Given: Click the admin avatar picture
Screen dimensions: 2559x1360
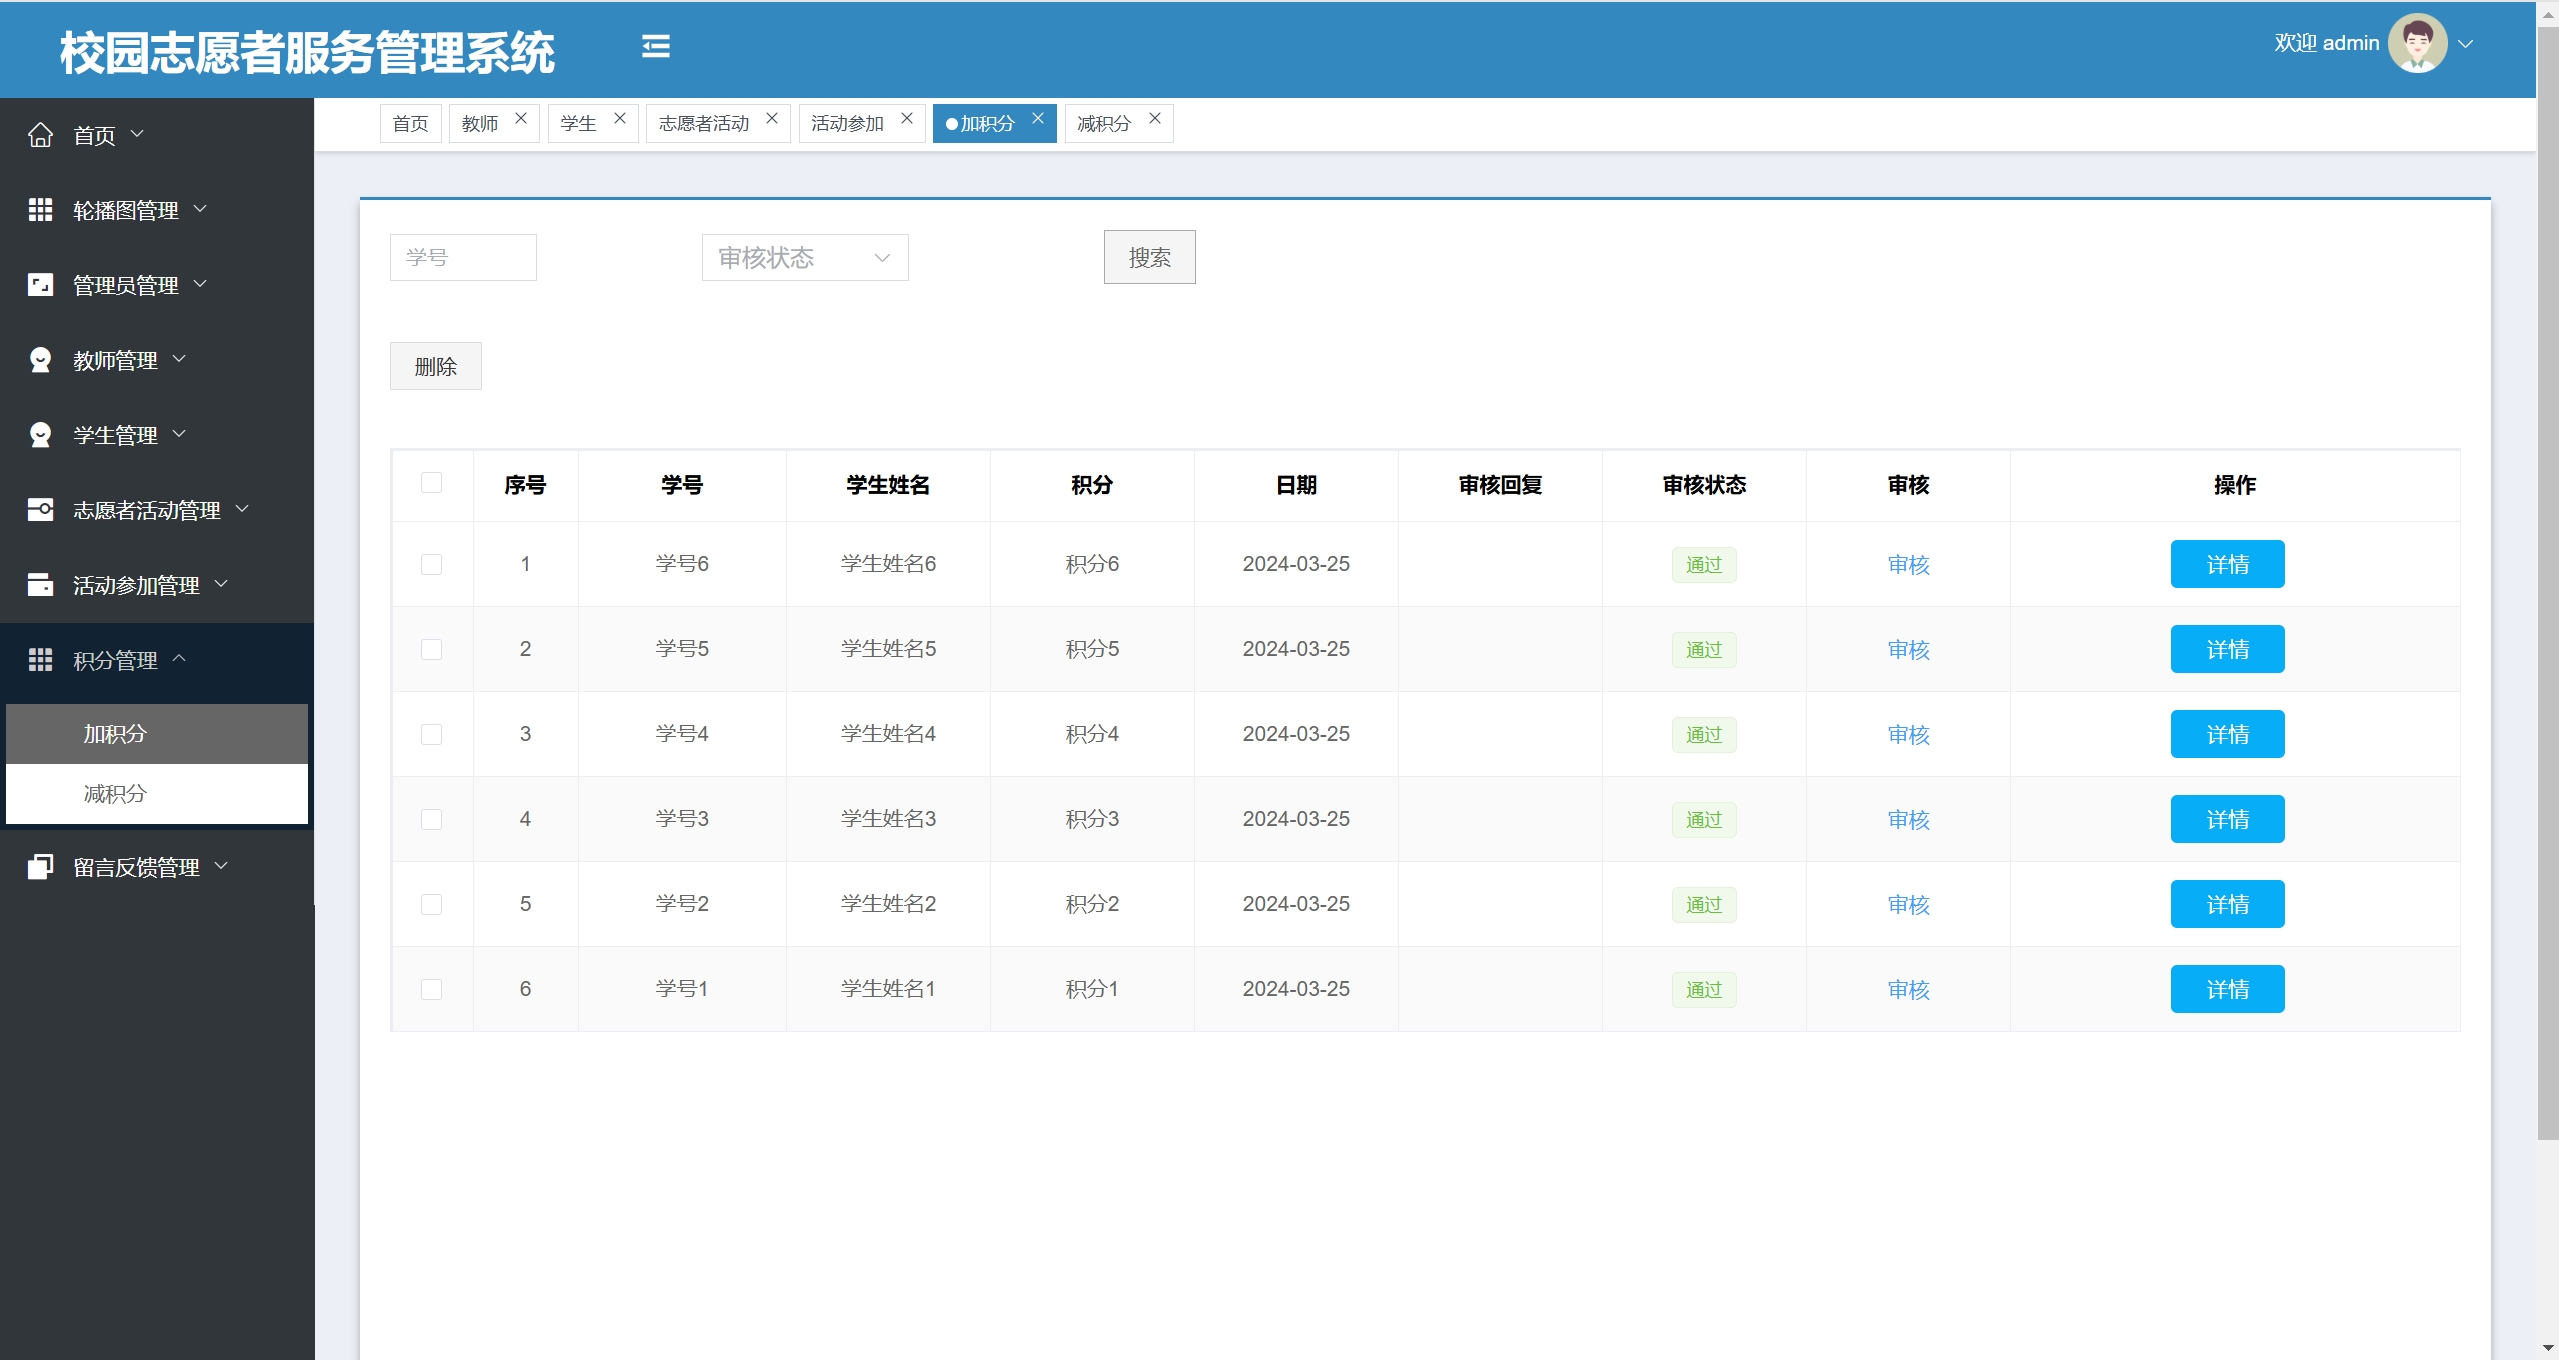Looking at the screenshot, I should pos(2417,43).
